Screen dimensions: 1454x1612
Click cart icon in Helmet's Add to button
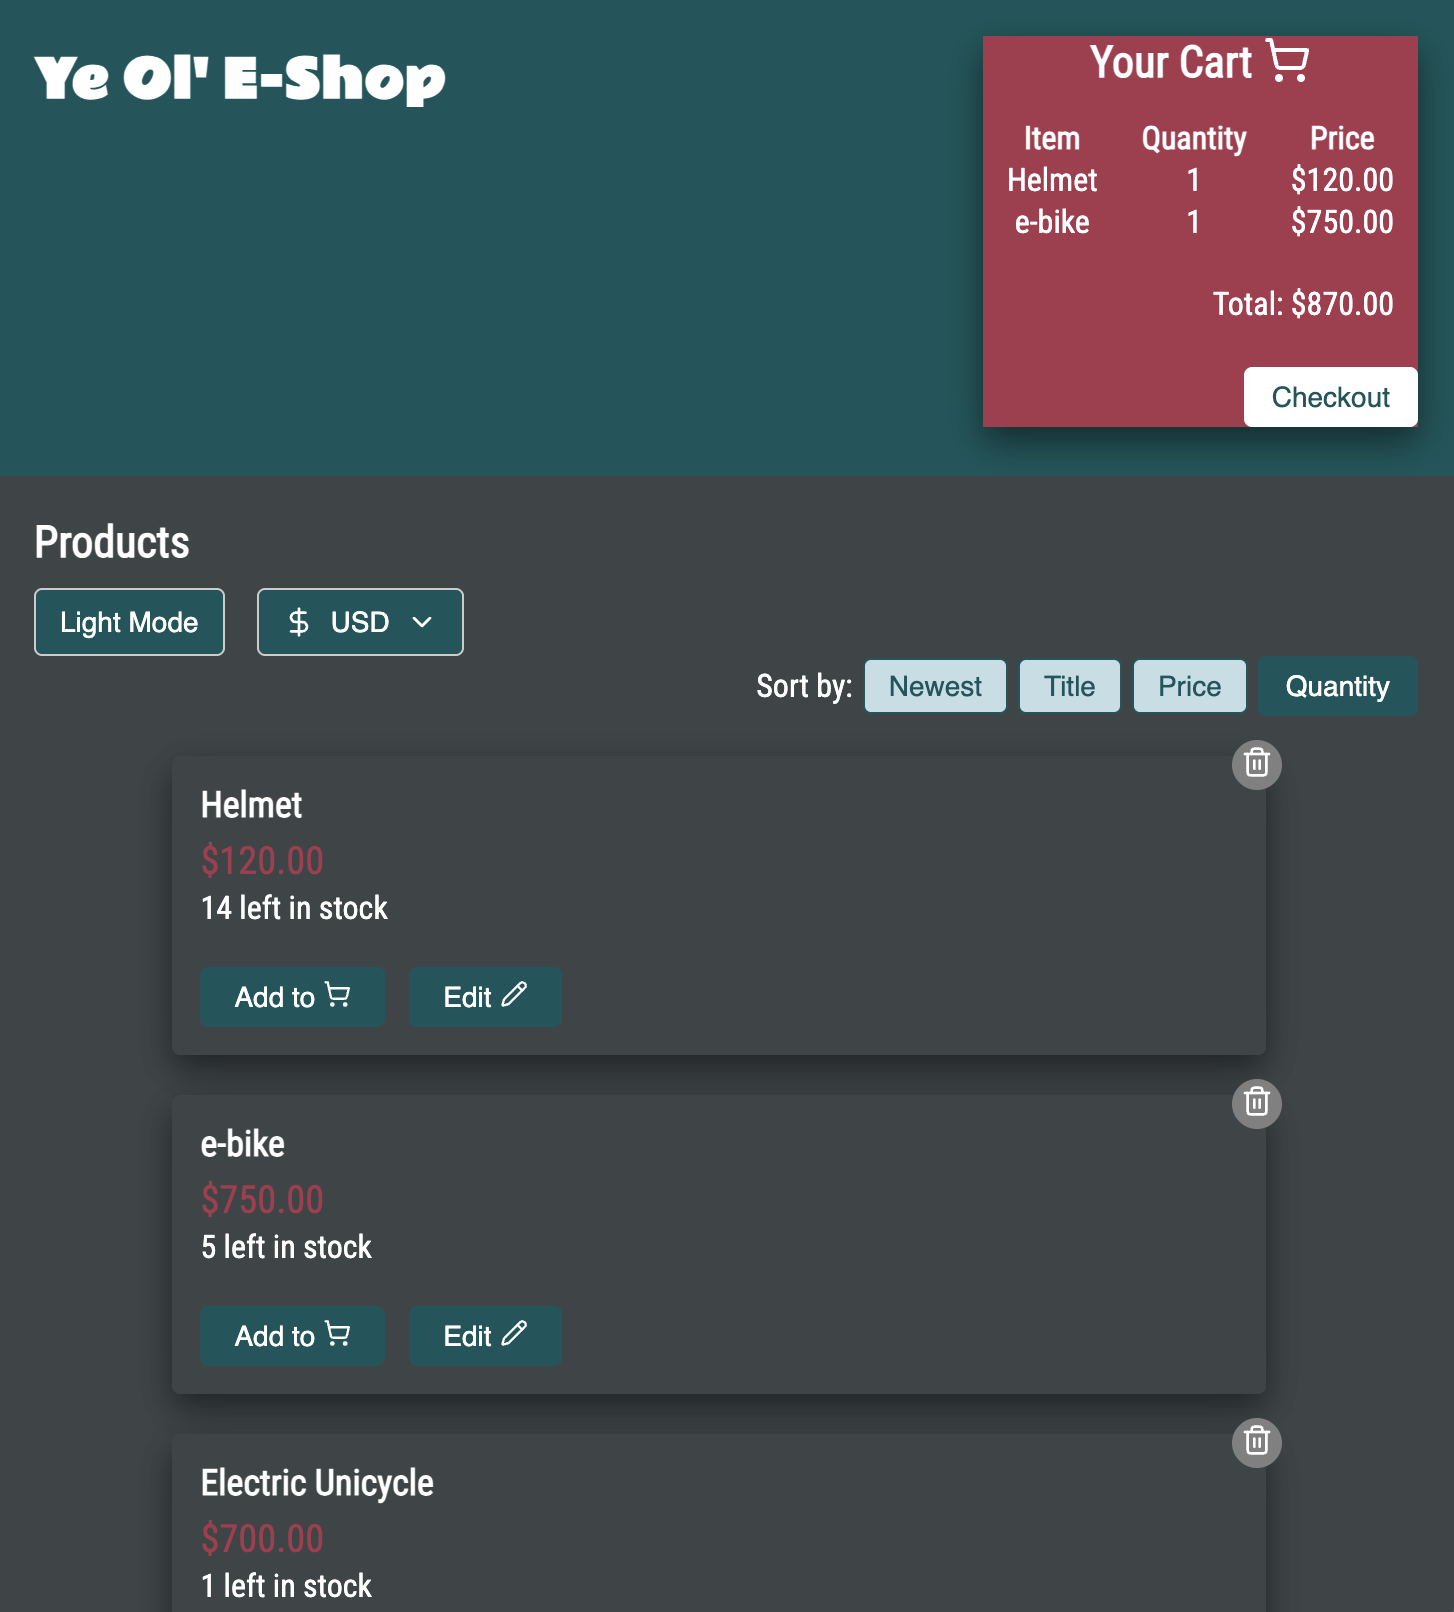point(338,995)
